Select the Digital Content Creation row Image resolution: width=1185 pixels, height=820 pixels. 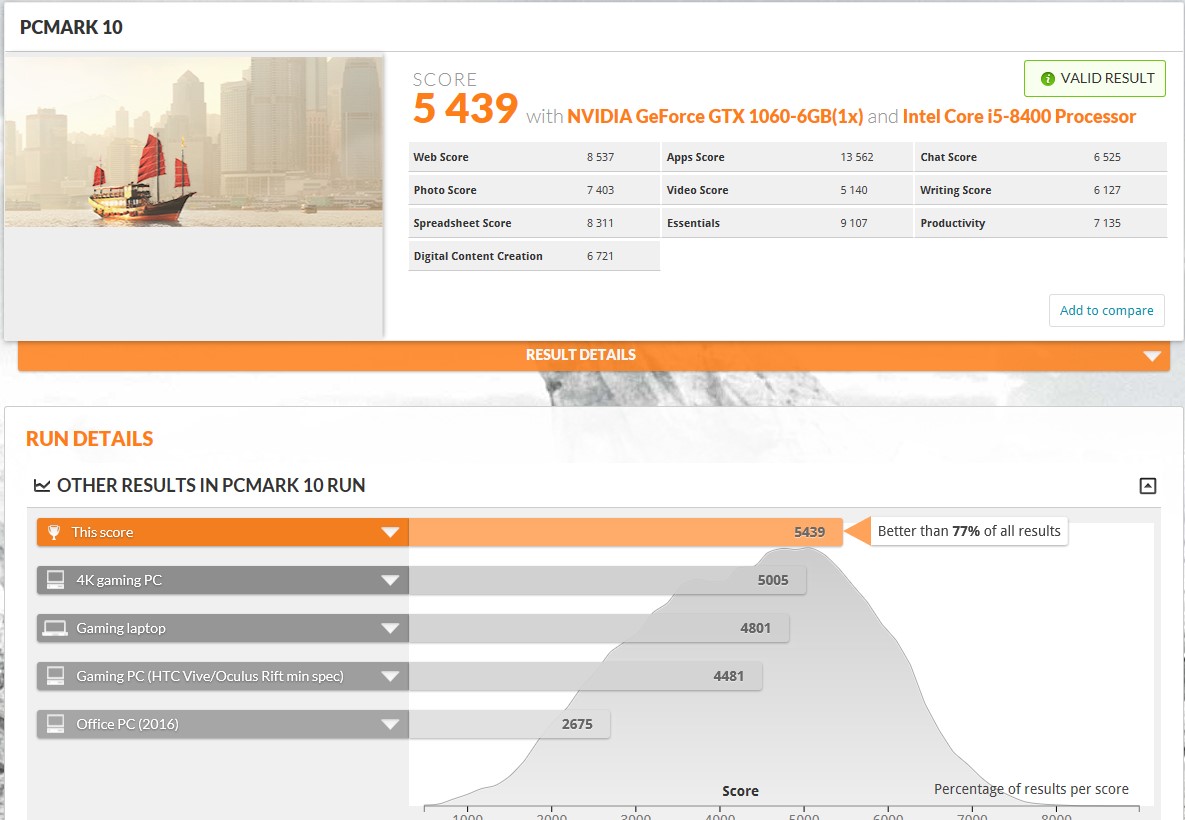click(534, 256)
